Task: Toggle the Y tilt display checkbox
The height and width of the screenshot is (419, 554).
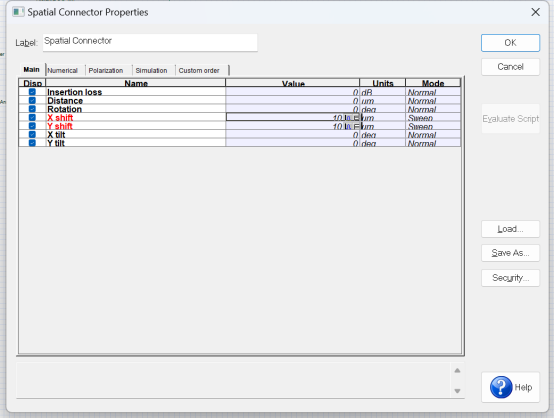Action: [x=32, y=143]
